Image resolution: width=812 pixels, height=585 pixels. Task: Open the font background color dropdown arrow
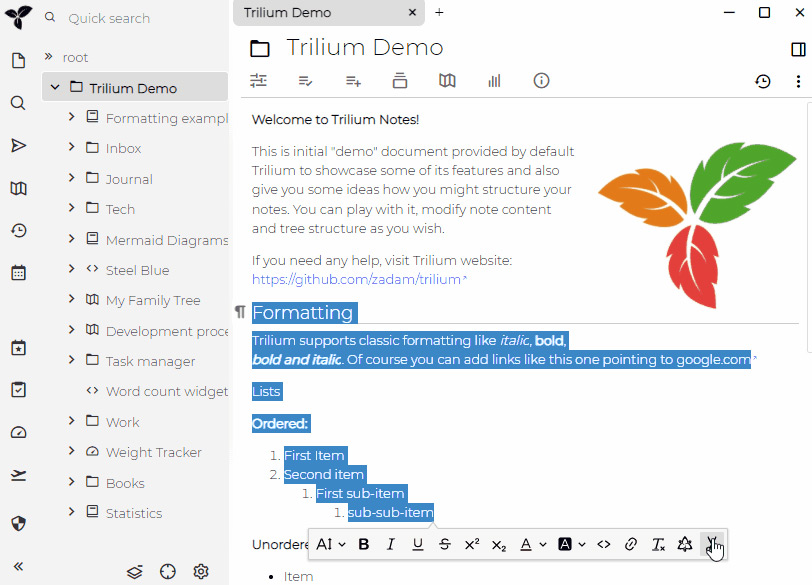click(582, 544)
